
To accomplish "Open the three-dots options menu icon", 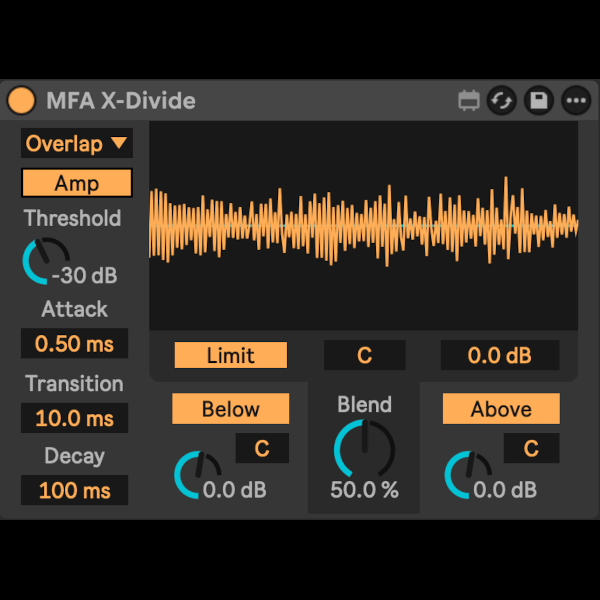I will tap(576, 101).
